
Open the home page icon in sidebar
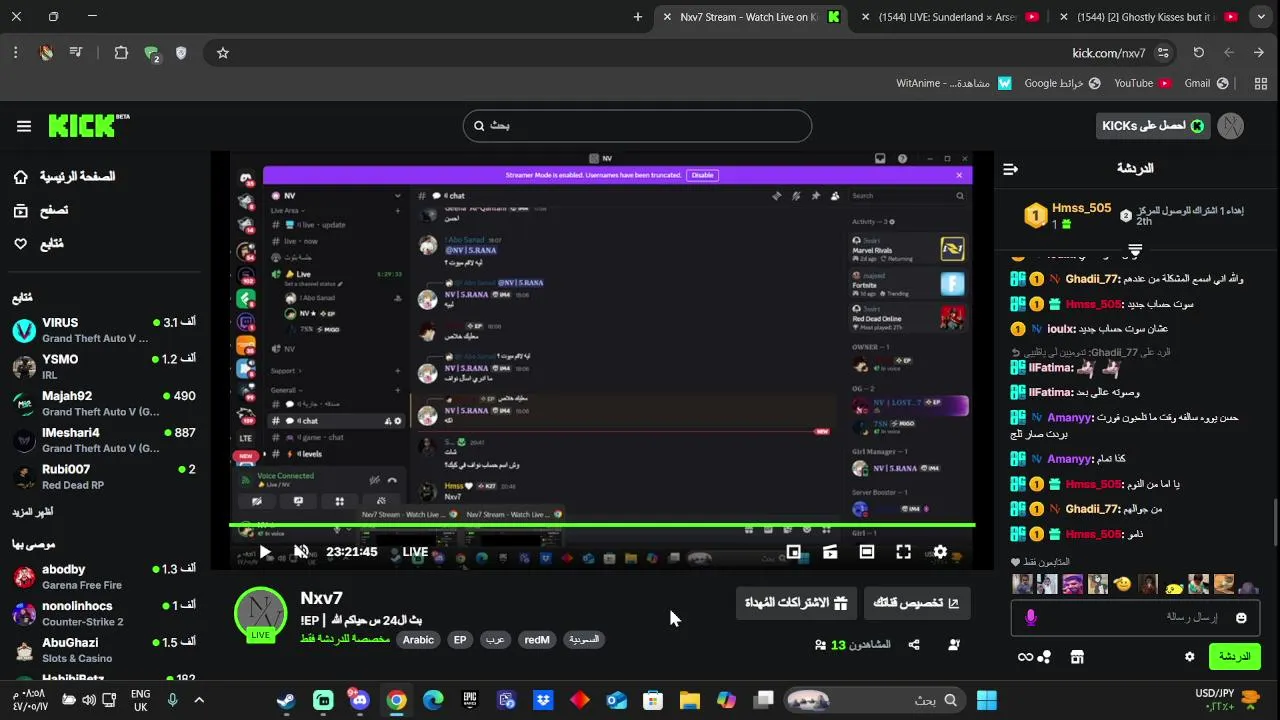click(x=21, y=177)
